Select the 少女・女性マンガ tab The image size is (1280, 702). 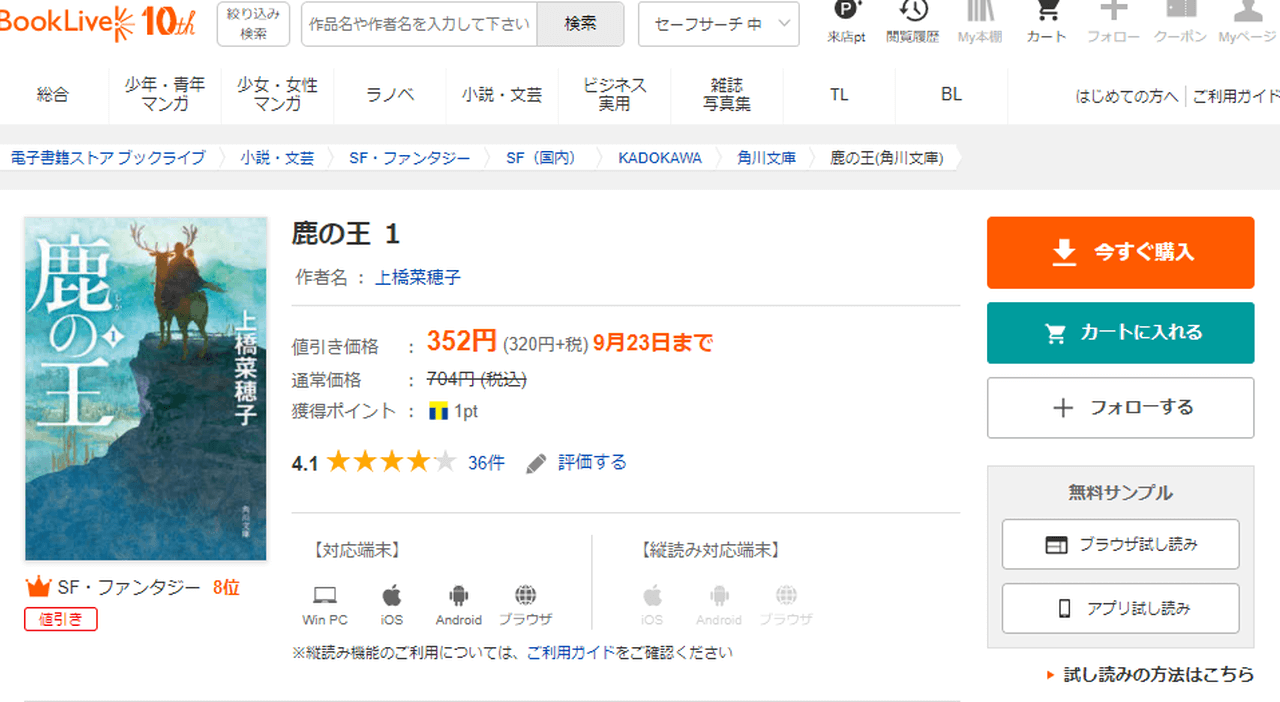click(x=277, y=95)
